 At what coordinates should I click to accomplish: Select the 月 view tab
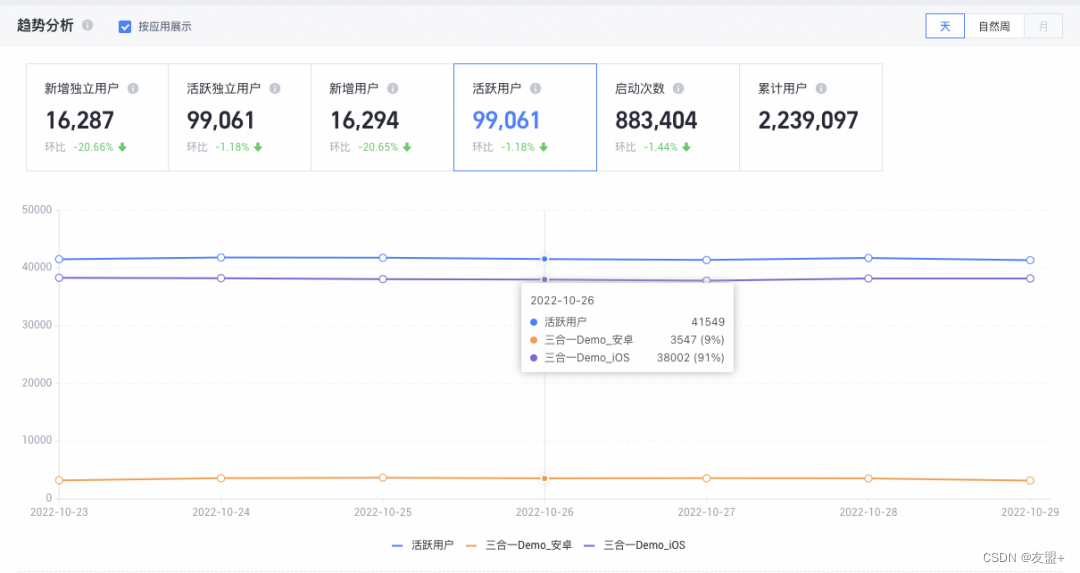pyautogui.click(x=1043, y=26)
